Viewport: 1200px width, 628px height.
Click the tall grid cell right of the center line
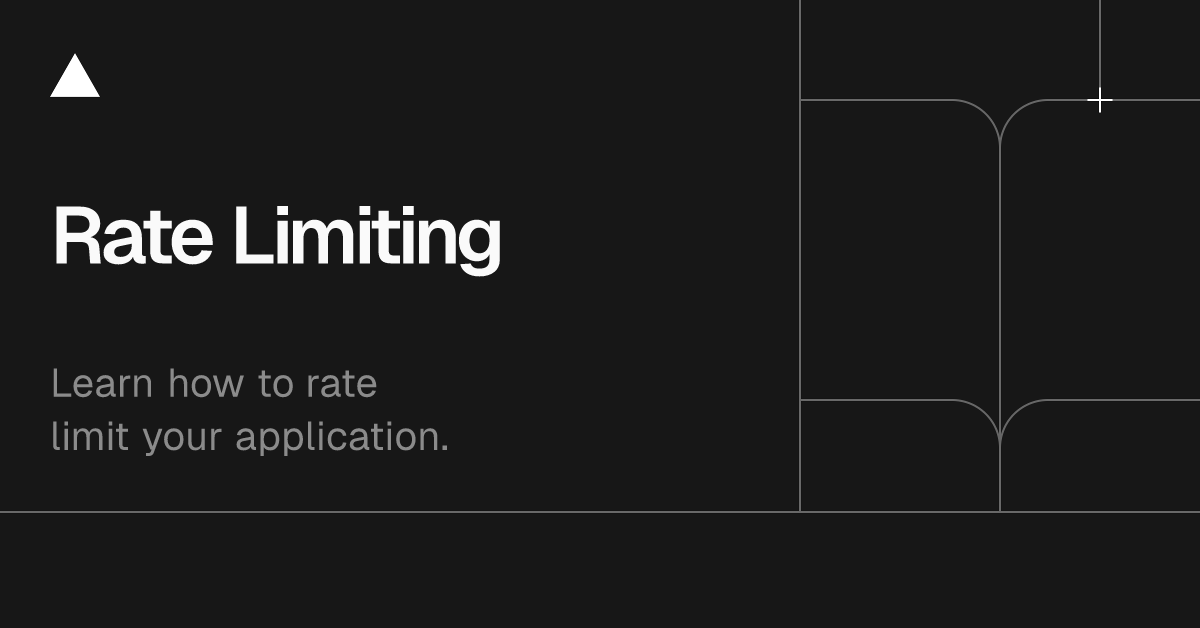click(1100, 250)
